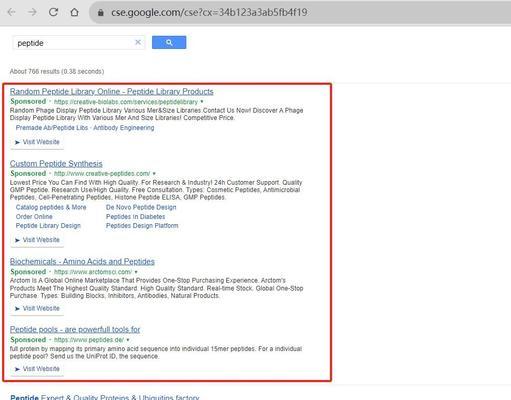This screenshot has height=400, width=511.
Task: Open Peptide pools - are powerfull tools title
Action: (75, 329)
